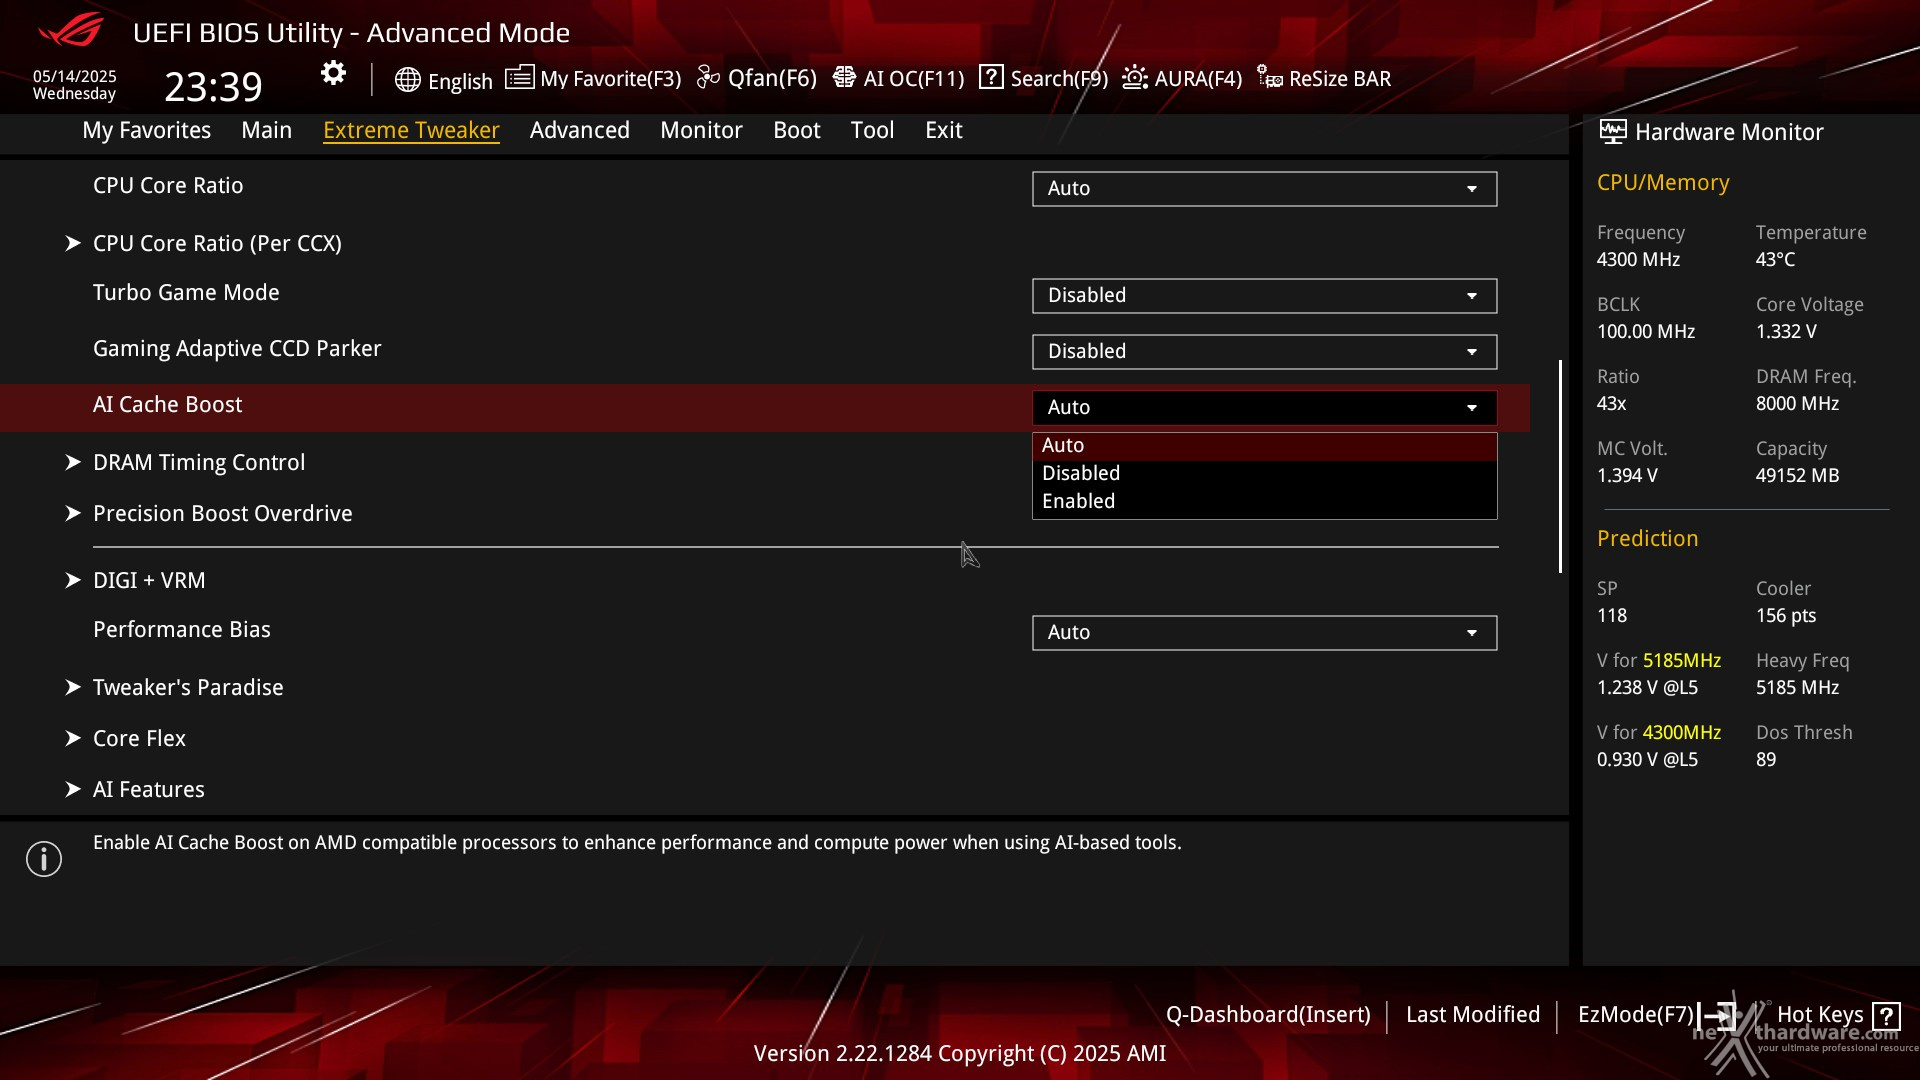
Task: Open Gaming Adaptive CCD Parker dropdown
Action: tap(1264, 352)
